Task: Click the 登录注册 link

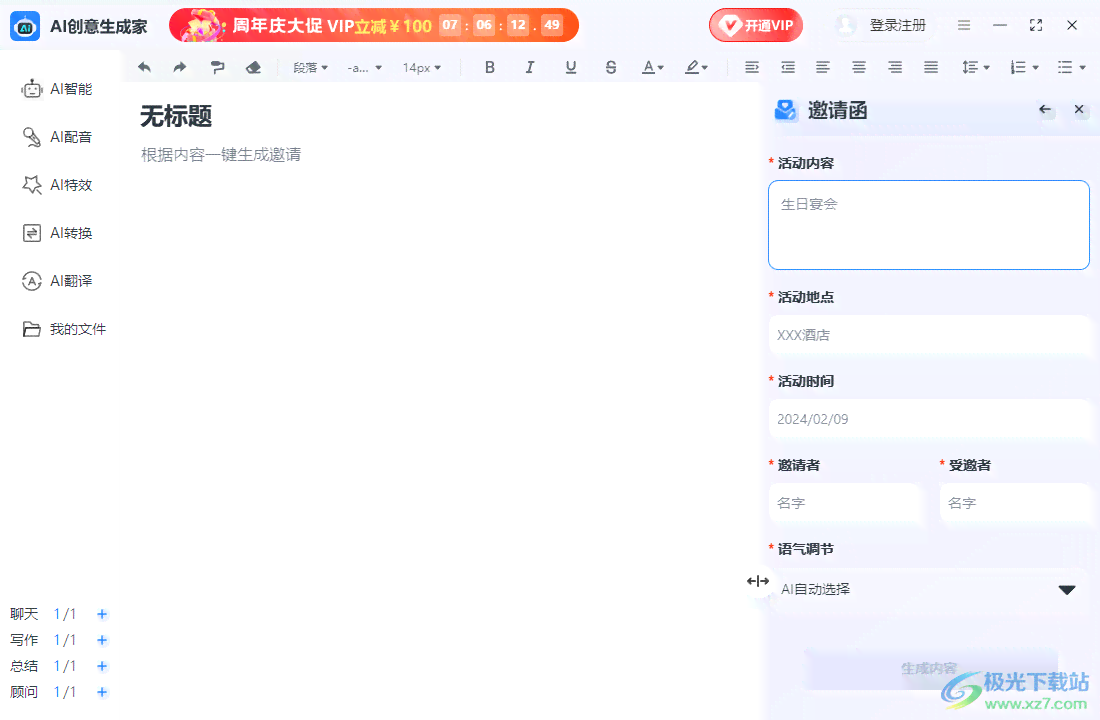Action: pos(897,26)
